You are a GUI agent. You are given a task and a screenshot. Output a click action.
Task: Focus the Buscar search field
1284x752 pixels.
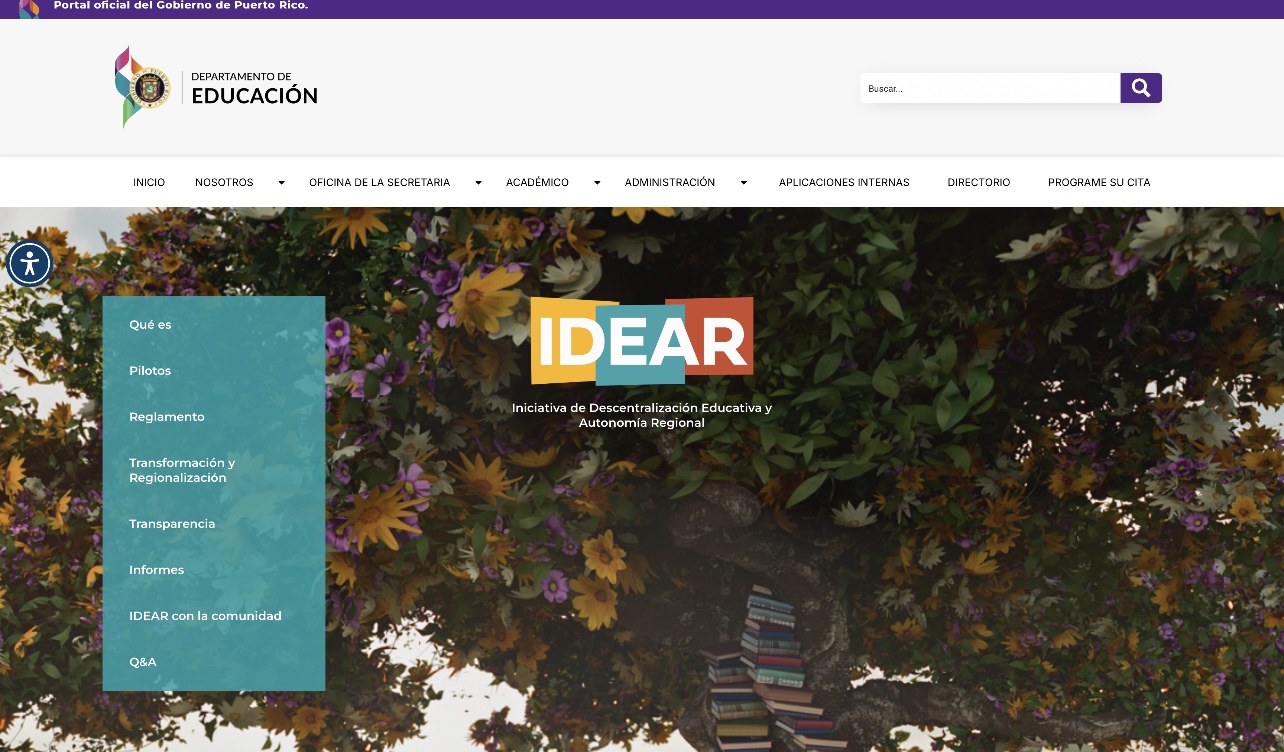coord(990,88)
